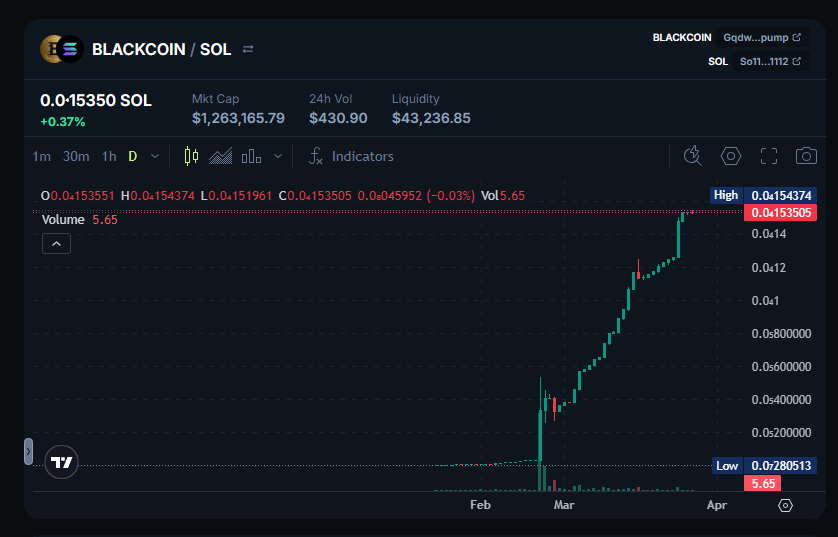Open the Gqdw...pump address link
This screenshot has width=838, height=537.
click(x=762, y=37)
